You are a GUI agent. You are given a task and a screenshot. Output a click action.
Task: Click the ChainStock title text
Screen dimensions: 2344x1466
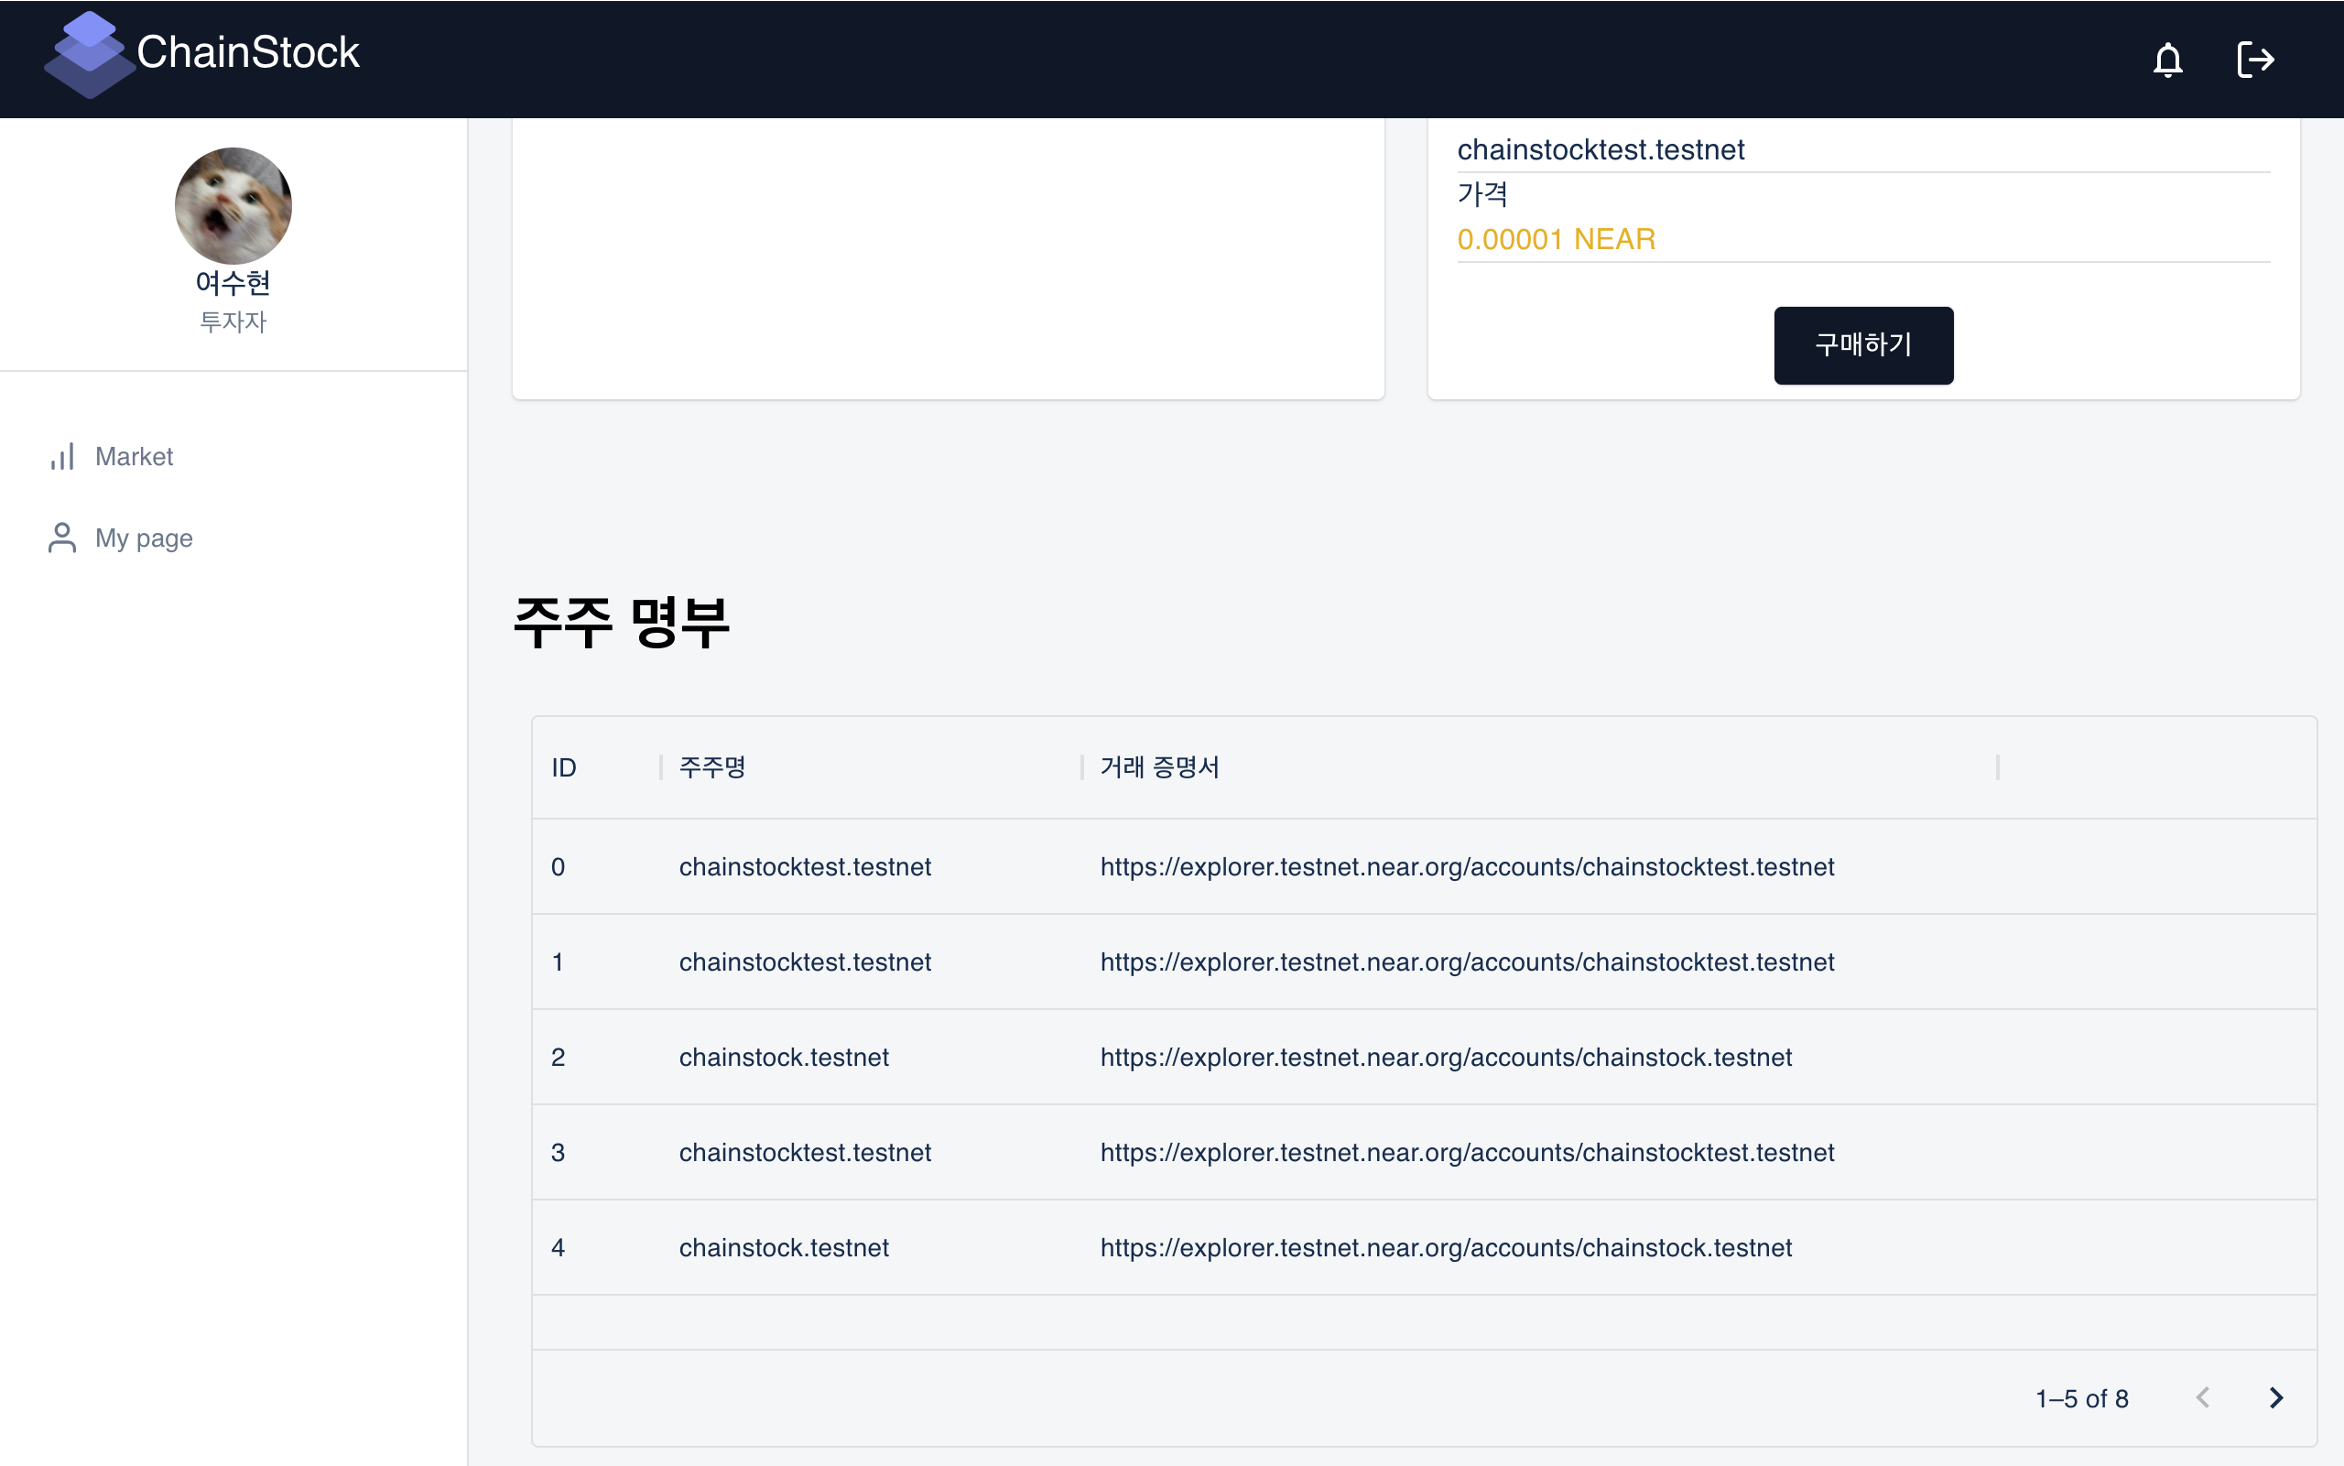(248, 53)
